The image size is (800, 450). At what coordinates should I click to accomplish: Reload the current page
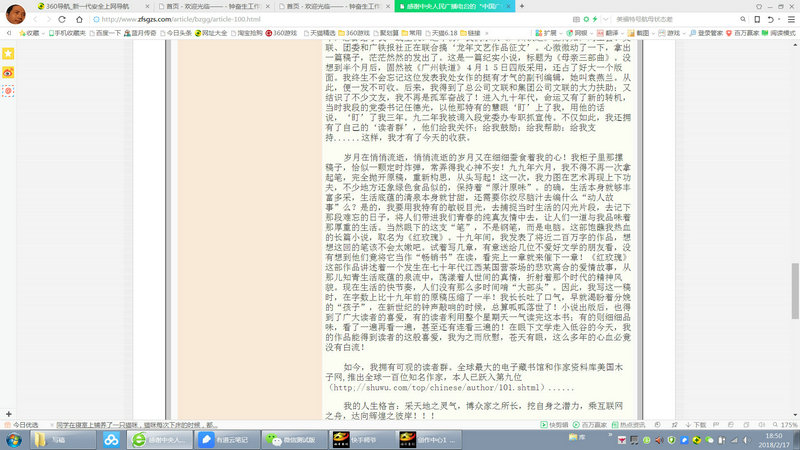tap(62, 19)
